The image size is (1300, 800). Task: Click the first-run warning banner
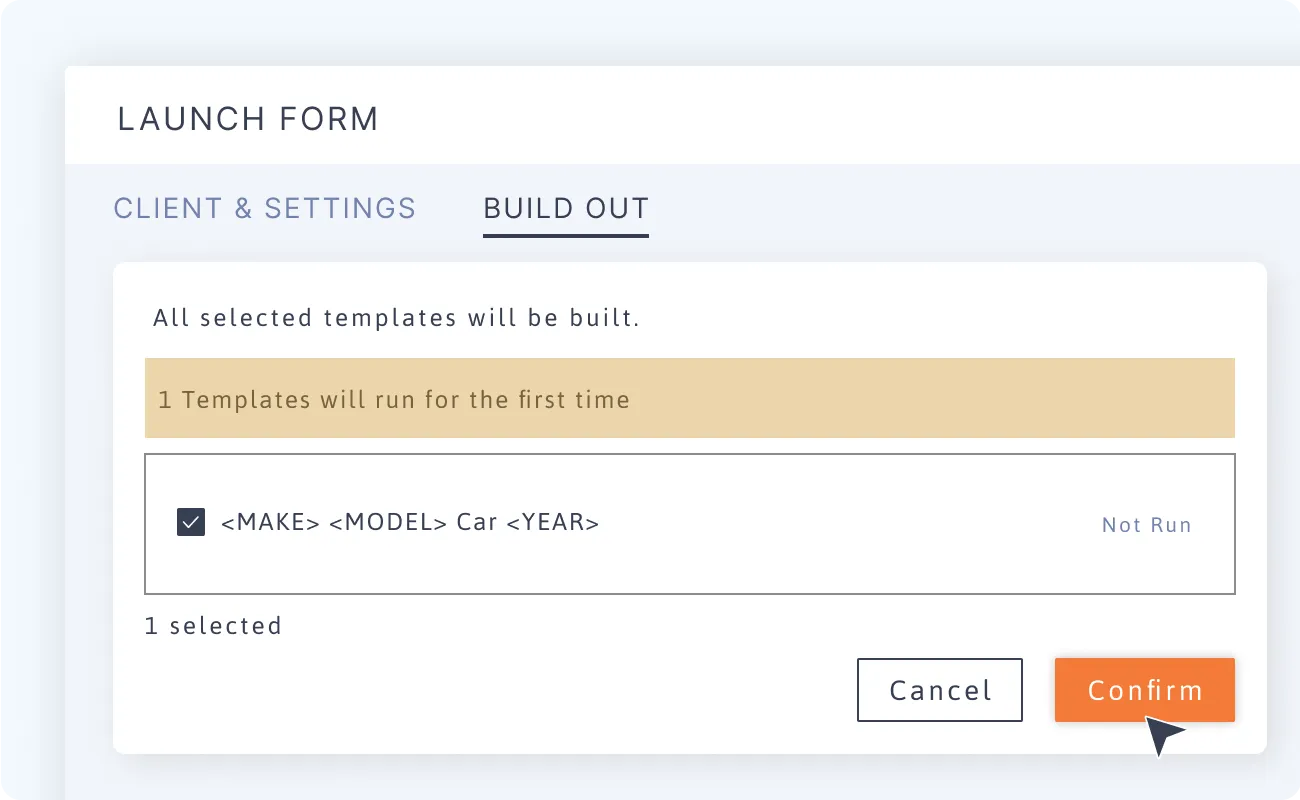tap(690, 398)
